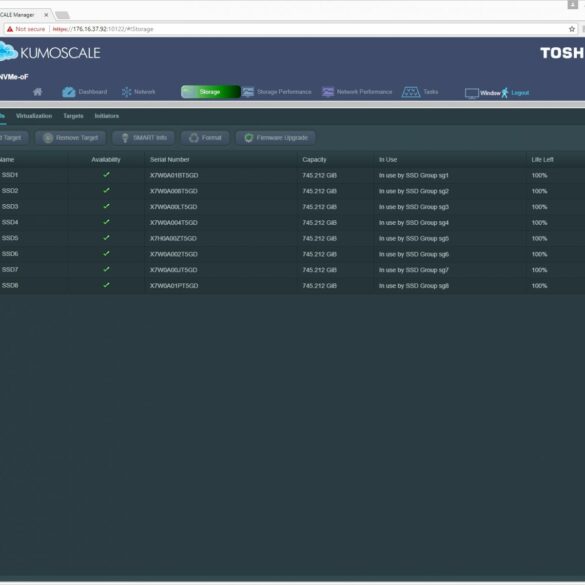Sort by the Serial Number column header
The image size is (585, 585).
click(x=169, y=160)
